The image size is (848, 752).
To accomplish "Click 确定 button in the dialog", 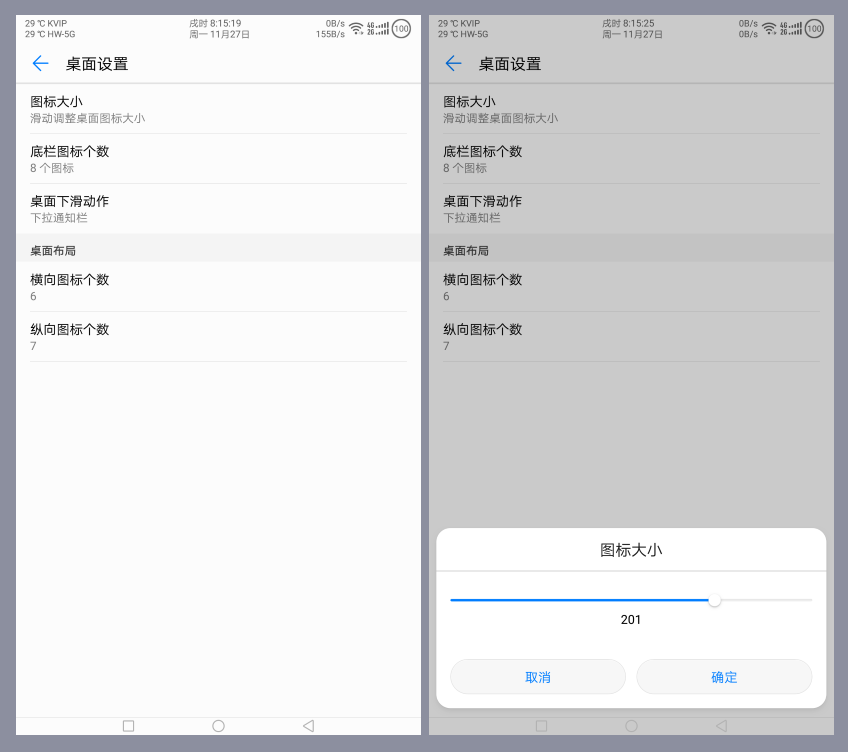I will click(724, 677).
